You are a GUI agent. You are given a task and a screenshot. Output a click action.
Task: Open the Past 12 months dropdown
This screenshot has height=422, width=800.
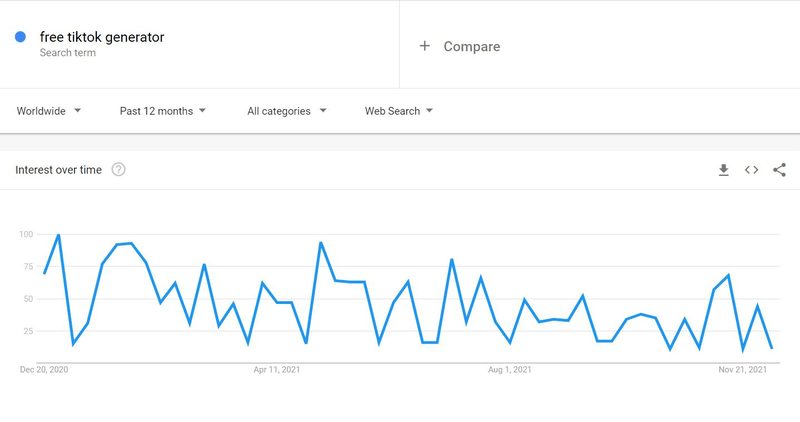163,111
